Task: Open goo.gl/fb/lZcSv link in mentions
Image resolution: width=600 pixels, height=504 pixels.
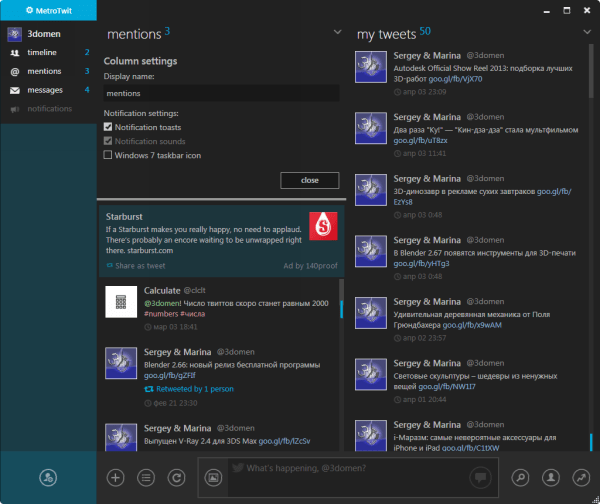Action: click(x=284, y=441)
